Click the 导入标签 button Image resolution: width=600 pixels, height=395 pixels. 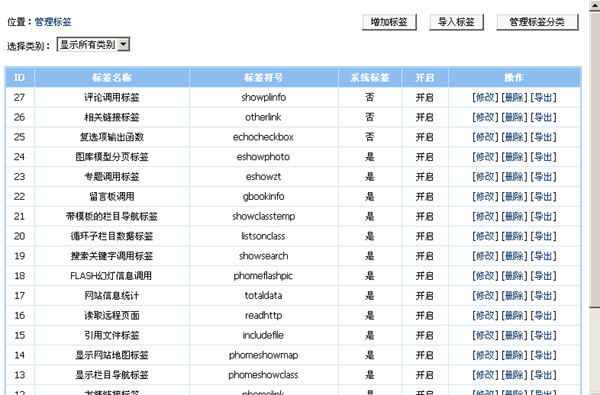click(456, 22)
